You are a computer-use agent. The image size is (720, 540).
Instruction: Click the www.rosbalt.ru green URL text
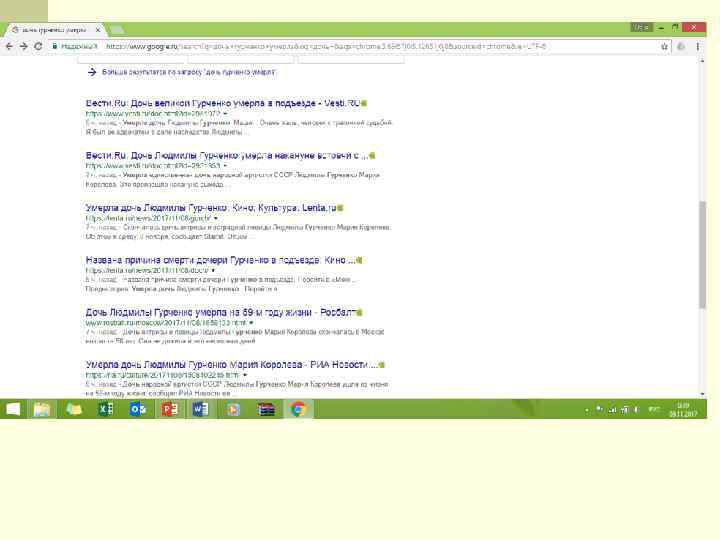(x=166, y=323)
